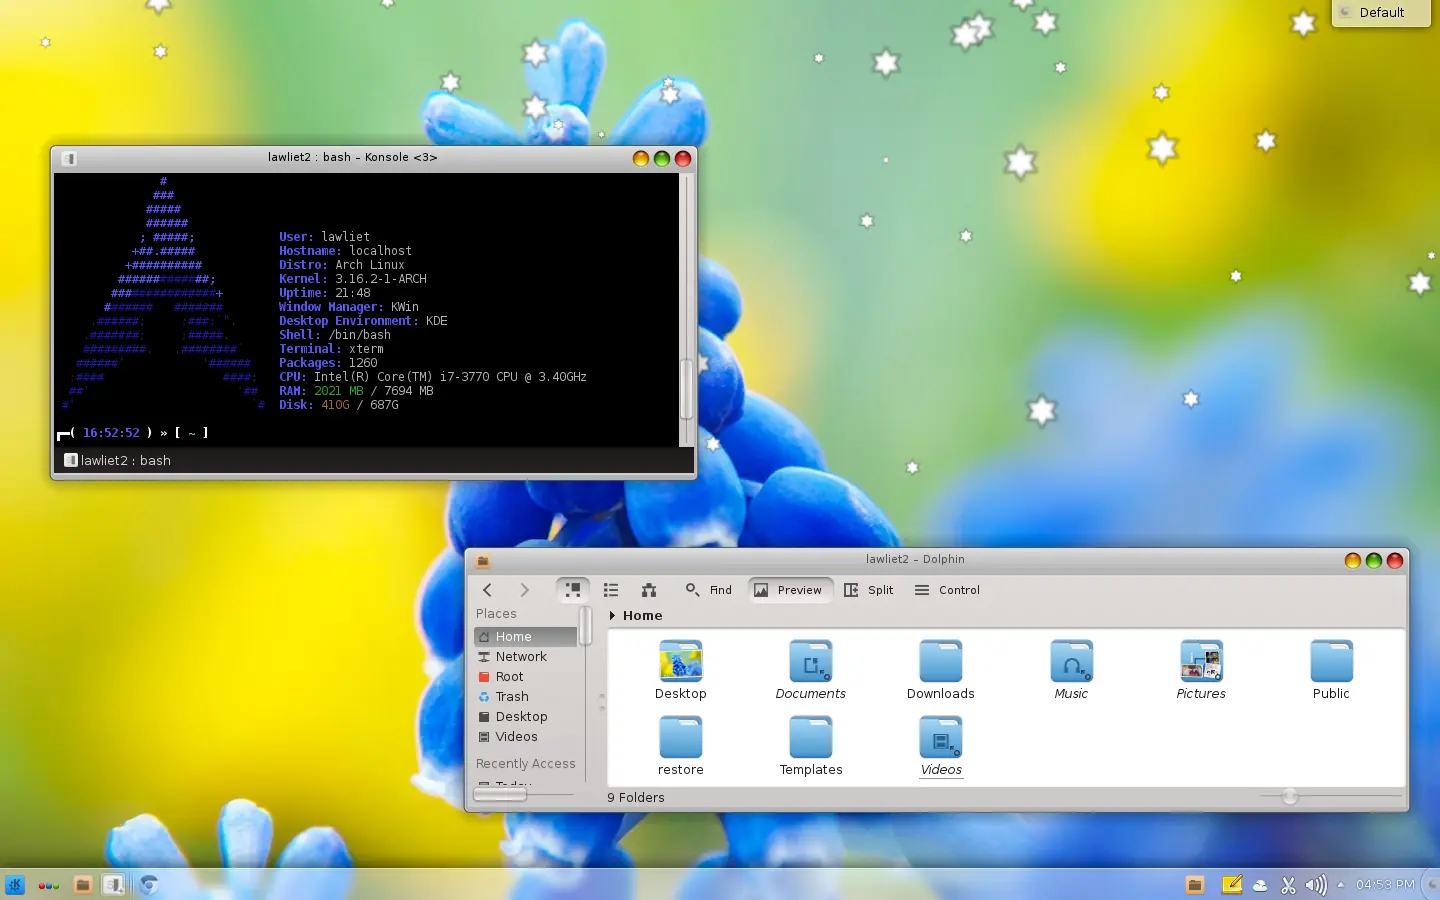Click the Default activity button

pyautogui.click(x=1381, y=13)
